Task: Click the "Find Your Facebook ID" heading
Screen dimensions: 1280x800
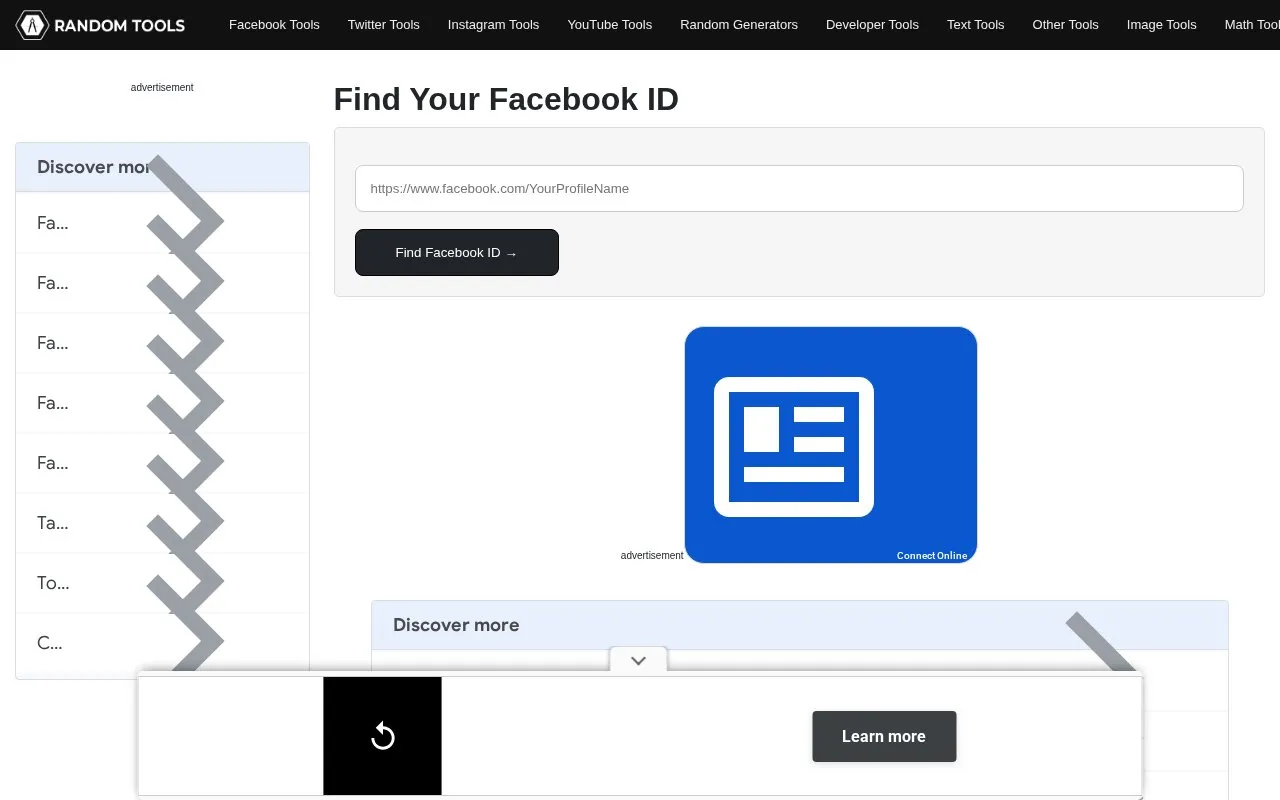Action: click(x=506, y=99)
